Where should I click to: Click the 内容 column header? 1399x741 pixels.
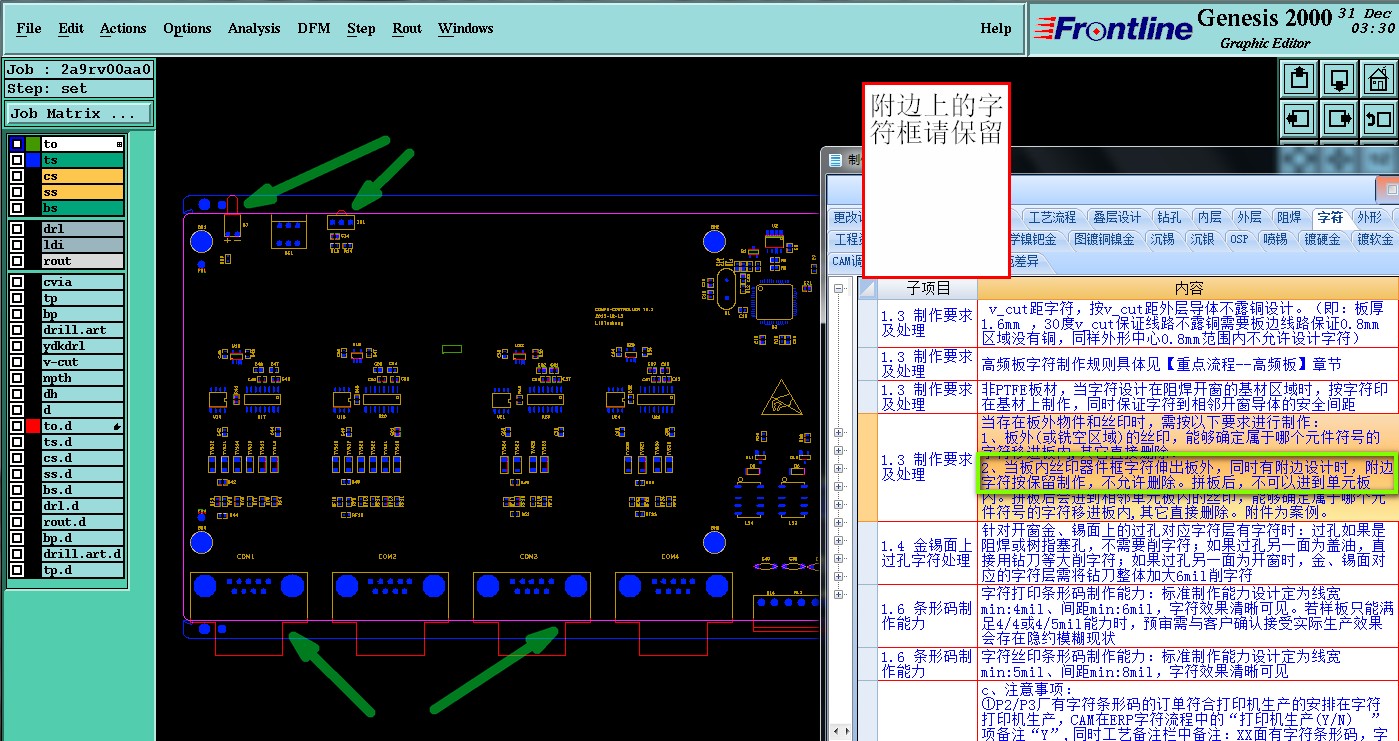1189,288
